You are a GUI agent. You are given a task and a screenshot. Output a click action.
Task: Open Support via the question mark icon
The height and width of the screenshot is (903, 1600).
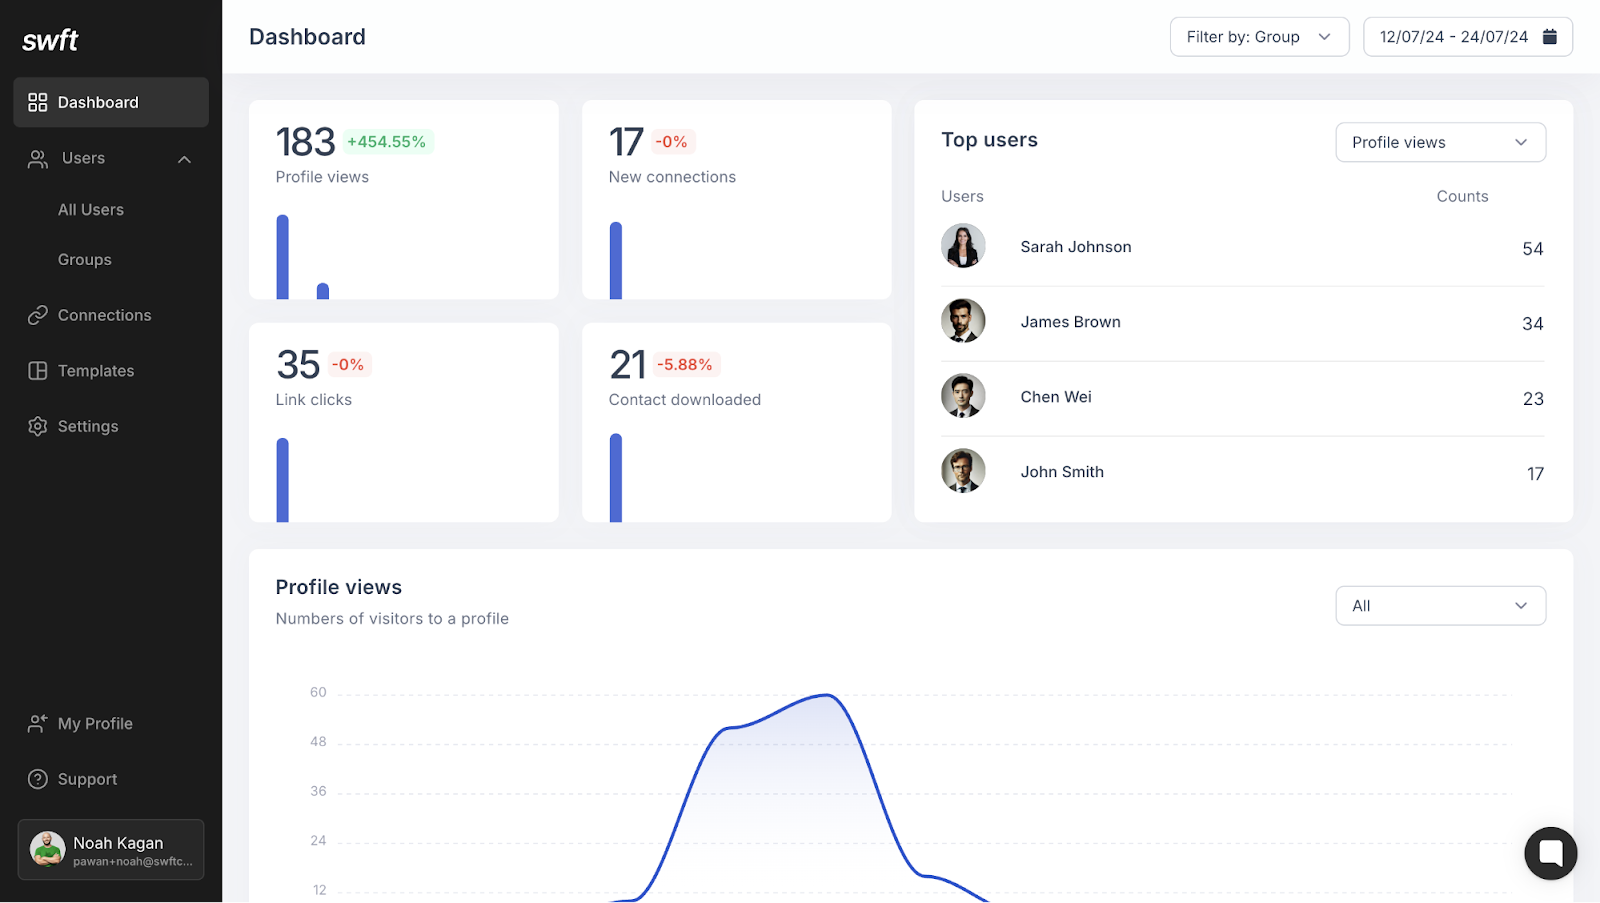[x=38, y=779]
